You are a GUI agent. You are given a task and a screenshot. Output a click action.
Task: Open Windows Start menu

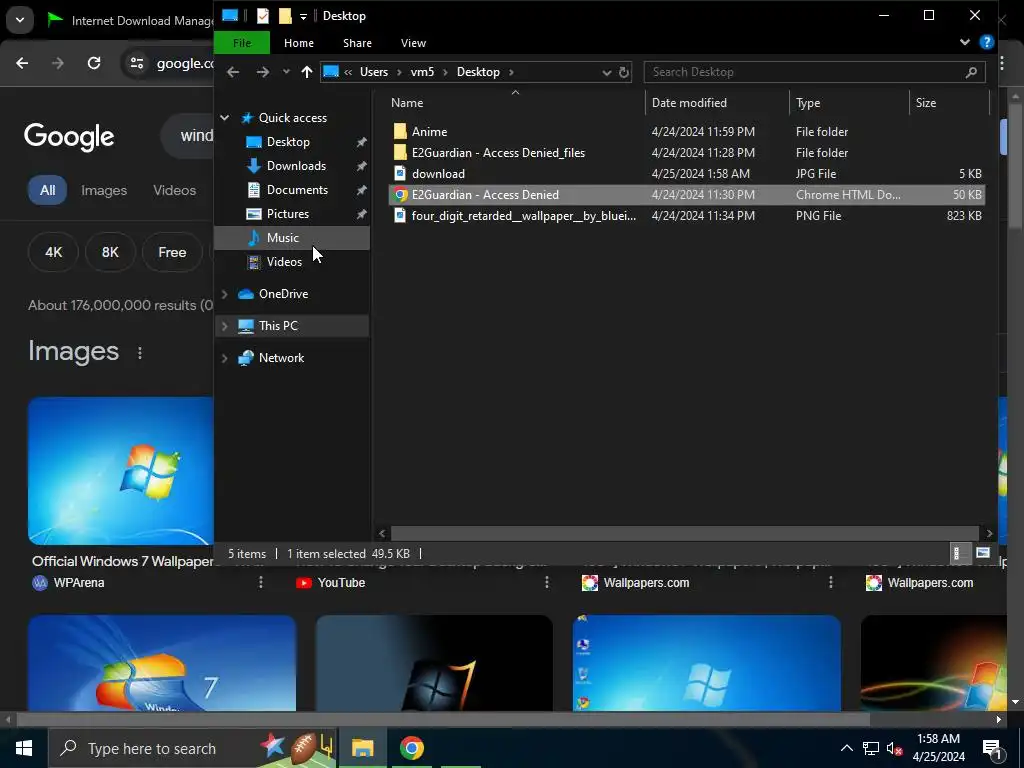pyautogui.click(x=24, y=748)
